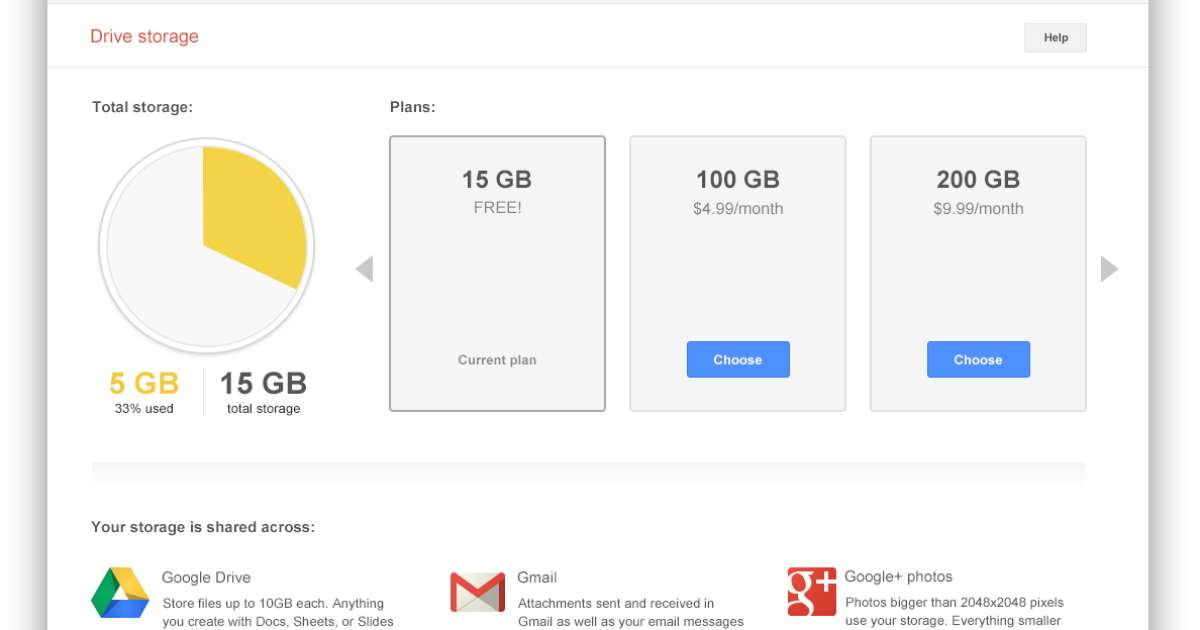Click the 5 GB used label
The width and height of the screenshot is (1200, 630).
(144, 384)
